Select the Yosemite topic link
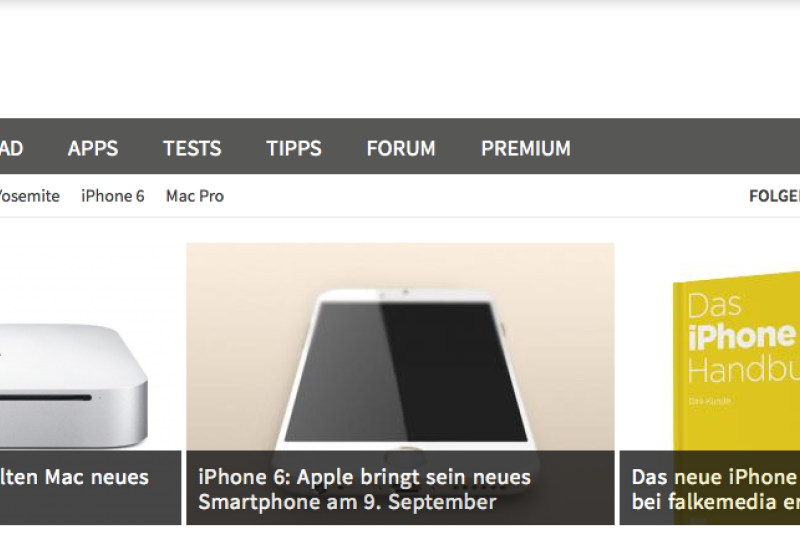800x560 pixels. 29,196
